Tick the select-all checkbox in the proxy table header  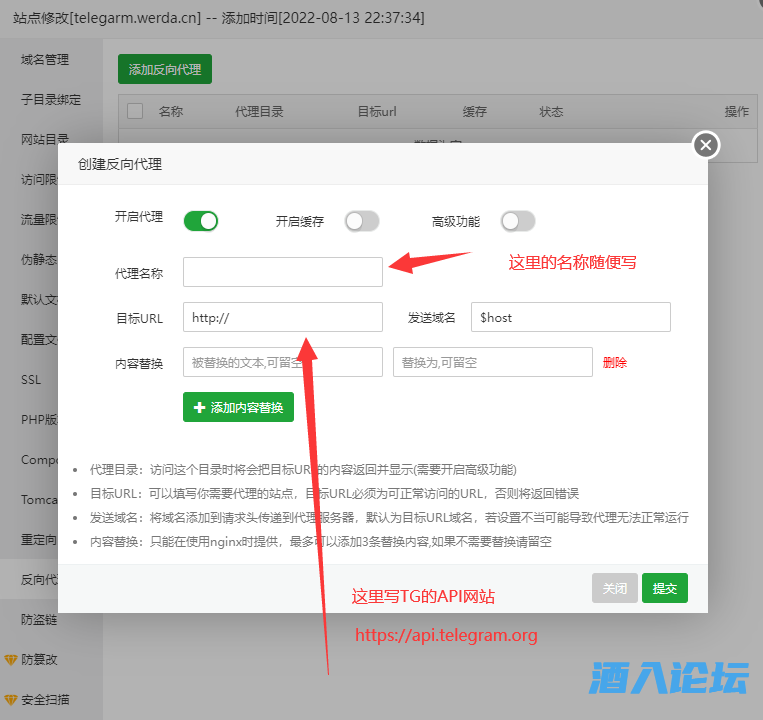pyautogui.click(x=135, y=111)
